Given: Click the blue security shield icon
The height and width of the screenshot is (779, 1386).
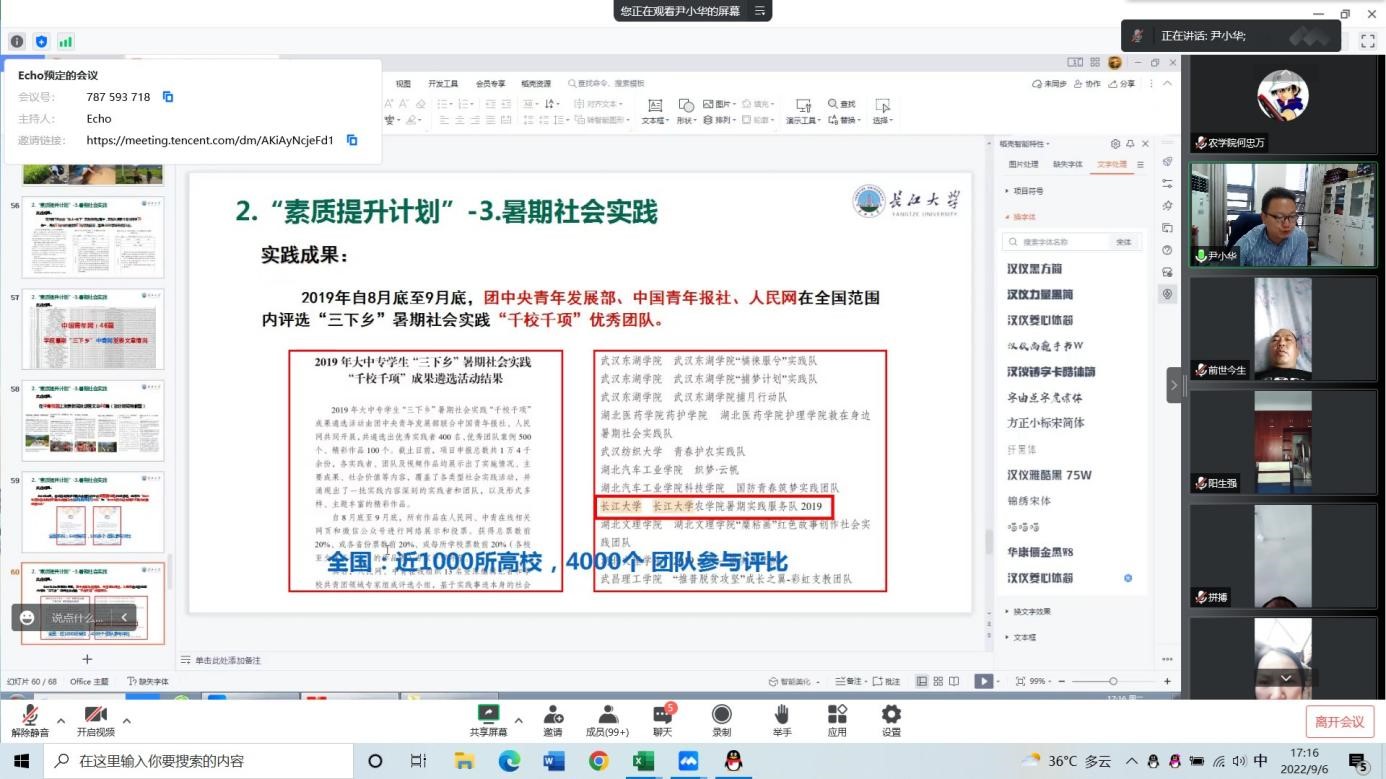Looking at the screenshot, I should tap(41, 41).
